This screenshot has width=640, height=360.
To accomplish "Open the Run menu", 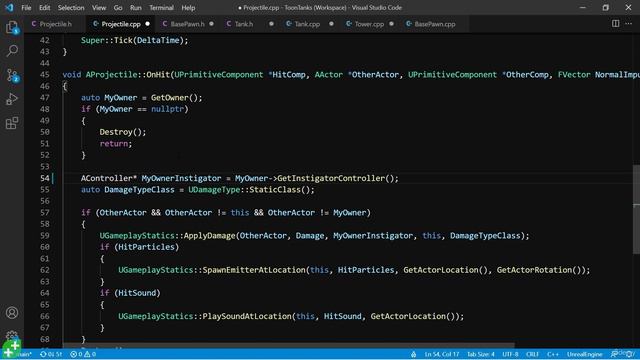I will pos(136,7).
